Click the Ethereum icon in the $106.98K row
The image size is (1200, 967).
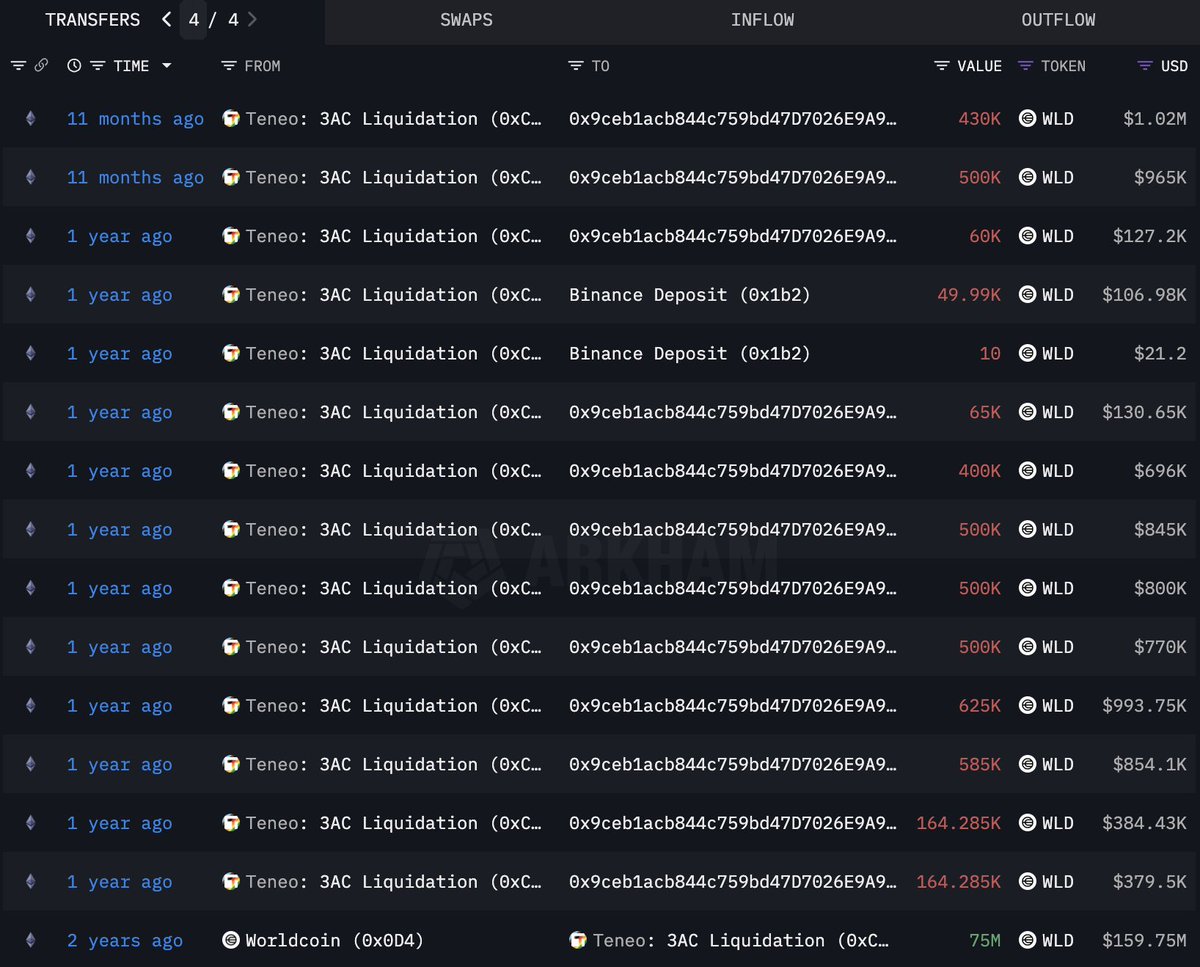point(30,295)
